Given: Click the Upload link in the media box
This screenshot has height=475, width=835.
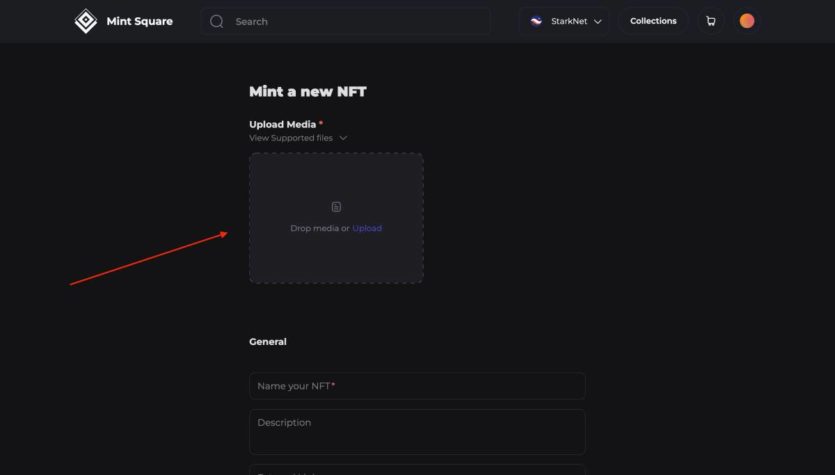Looking at the screenshot, I should [367, 228].
